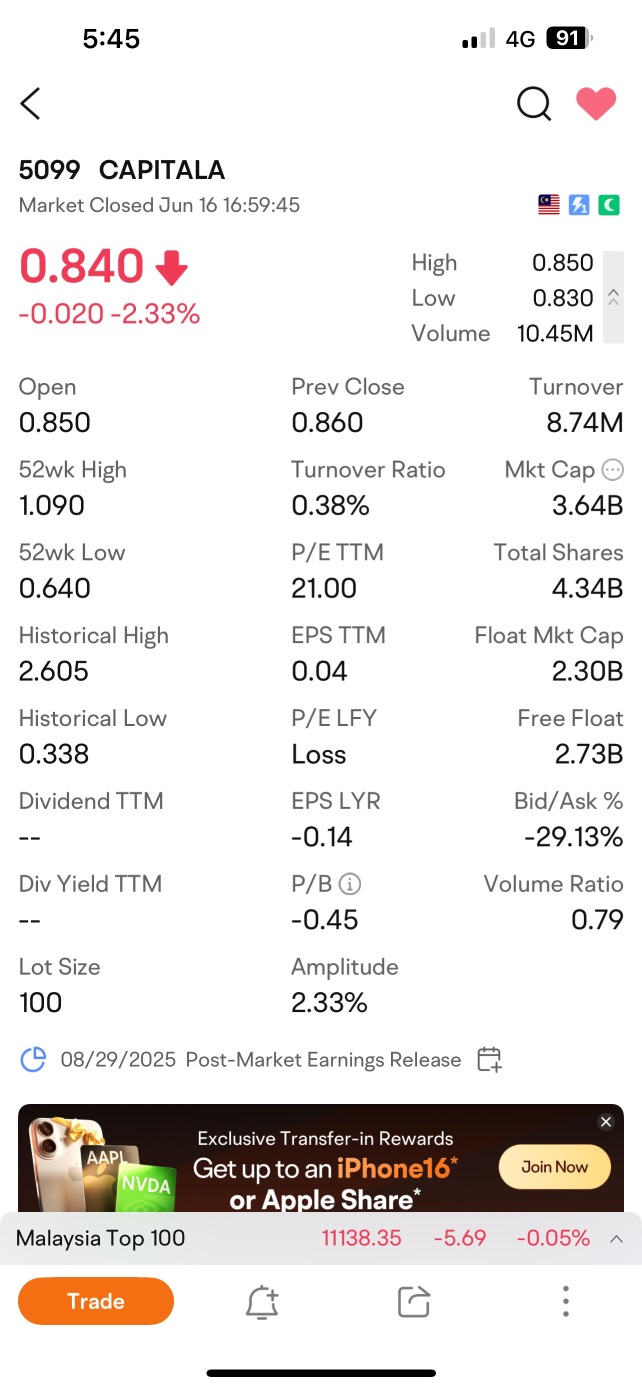Tap the Join Now button
This screenshot has width=642, height=1389.
tap(555, 1167)
